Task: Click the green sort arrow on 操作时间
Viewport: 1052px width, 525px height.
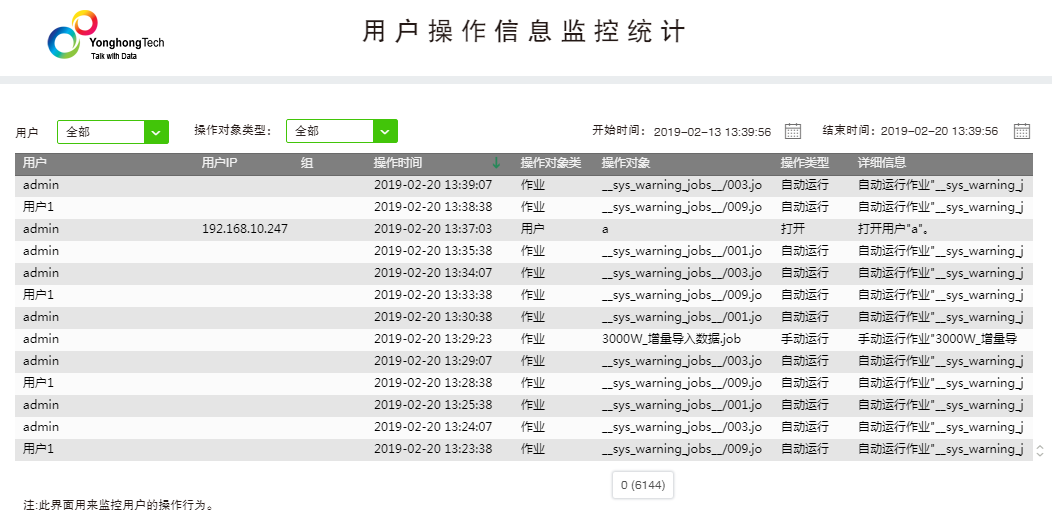Action: pos(496,163)
